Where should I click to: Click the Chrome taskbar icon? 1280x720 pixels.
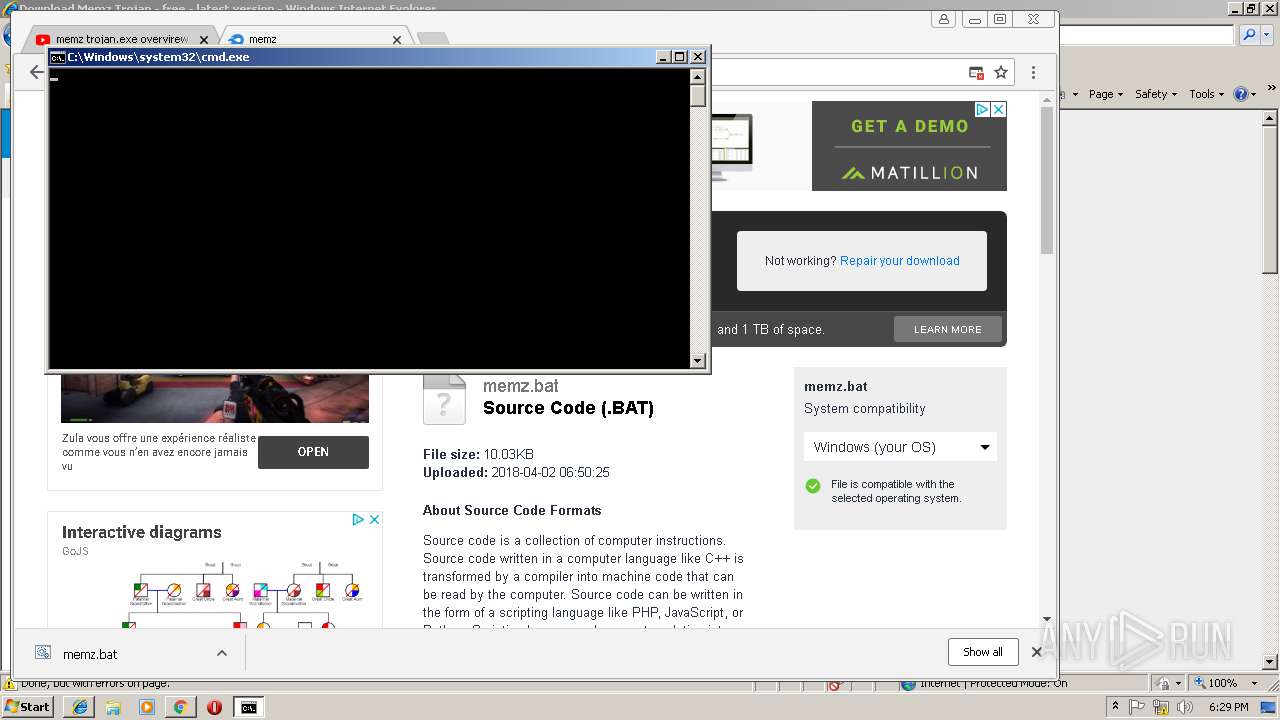click(x=180, y=707)
